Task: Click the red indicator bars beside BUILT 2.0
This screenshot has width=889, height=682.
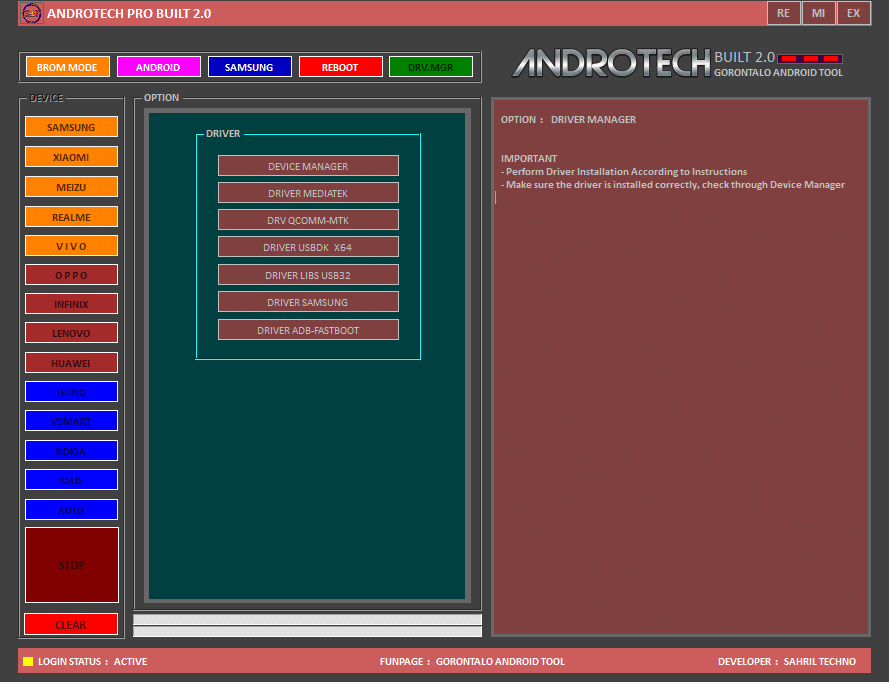Action: pyautogui.click(x=810, y=58)
